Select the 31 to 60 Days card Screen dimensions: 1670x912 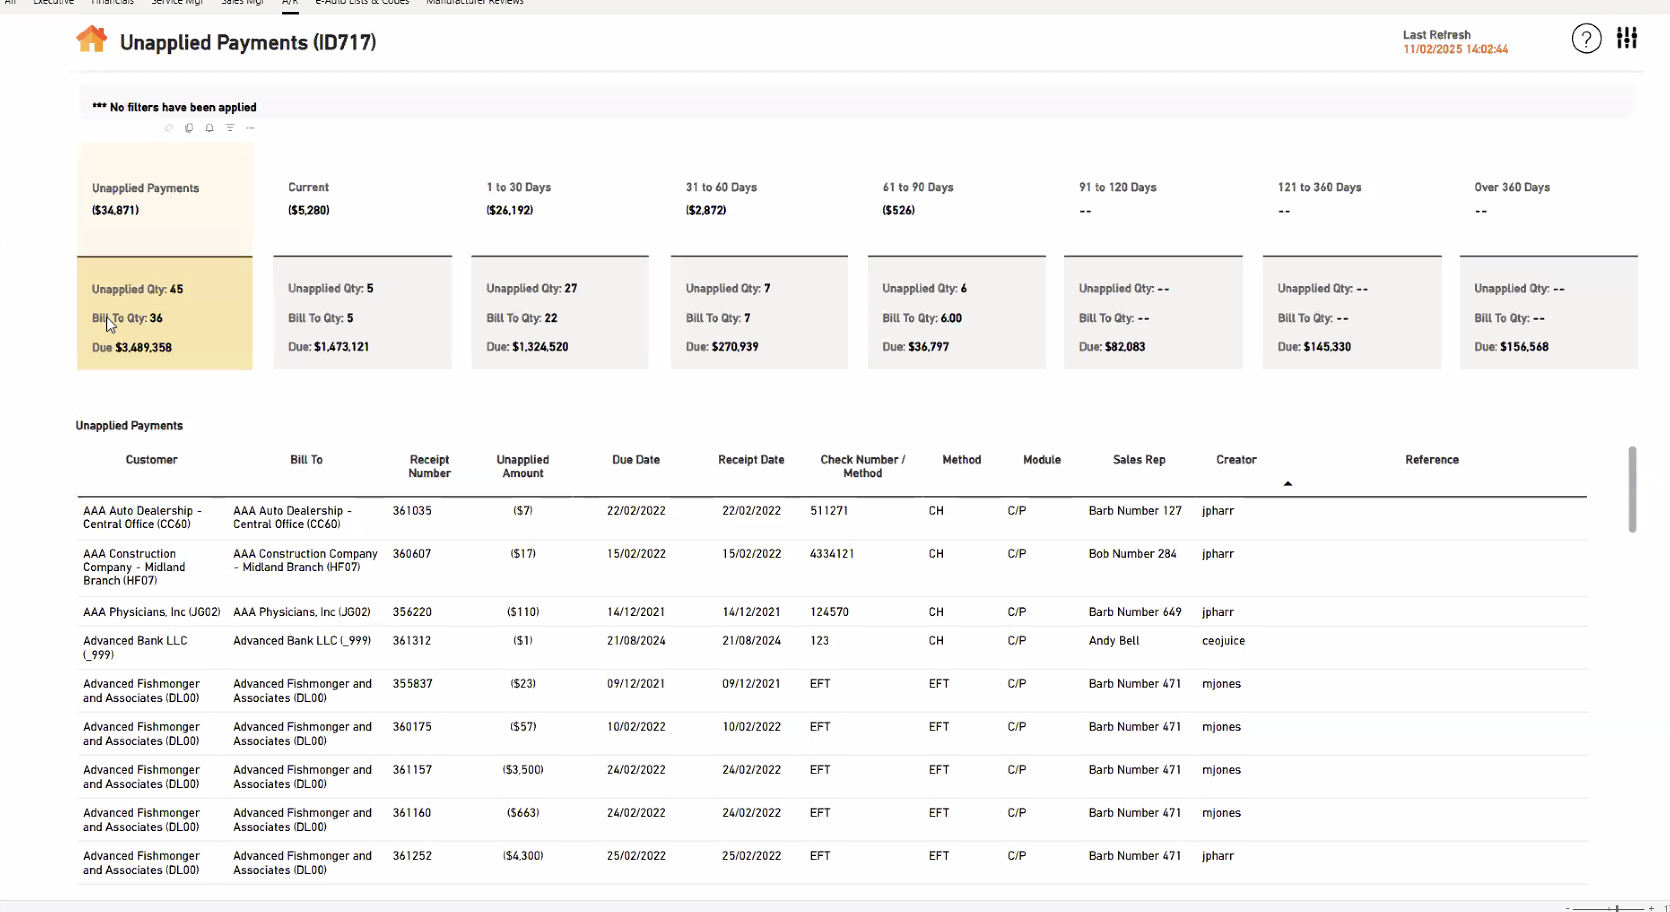tap(759, 256)
